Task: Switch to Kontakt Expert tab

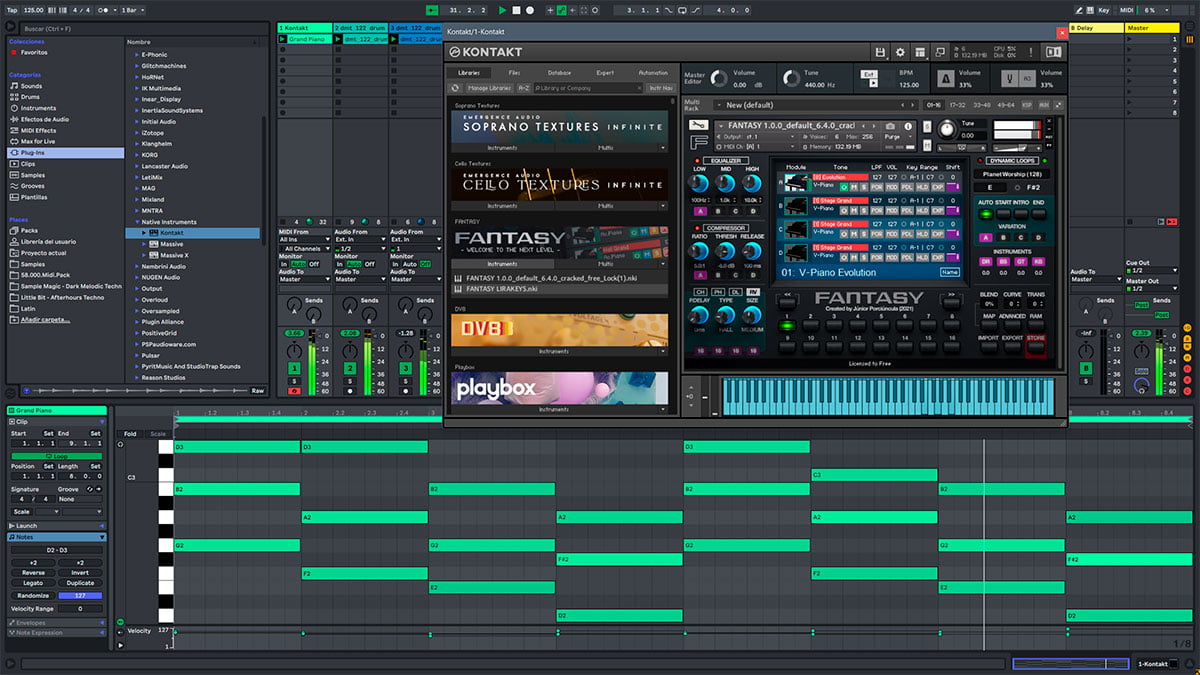Action: (x=606, y=73)
